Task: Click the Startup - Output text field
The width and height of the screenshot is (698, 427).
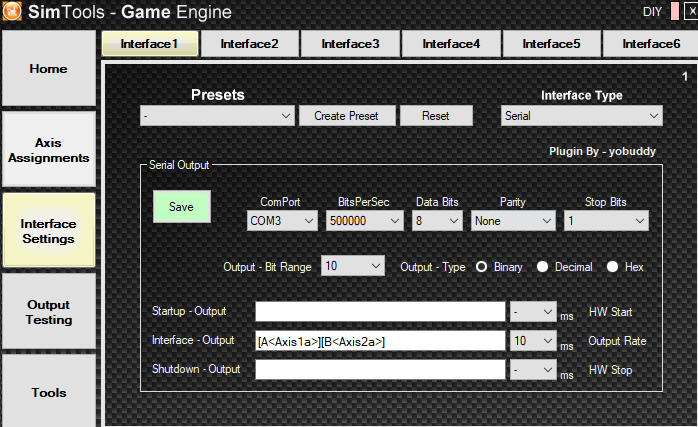Action: pyautogui.click(x=380, y=312)
